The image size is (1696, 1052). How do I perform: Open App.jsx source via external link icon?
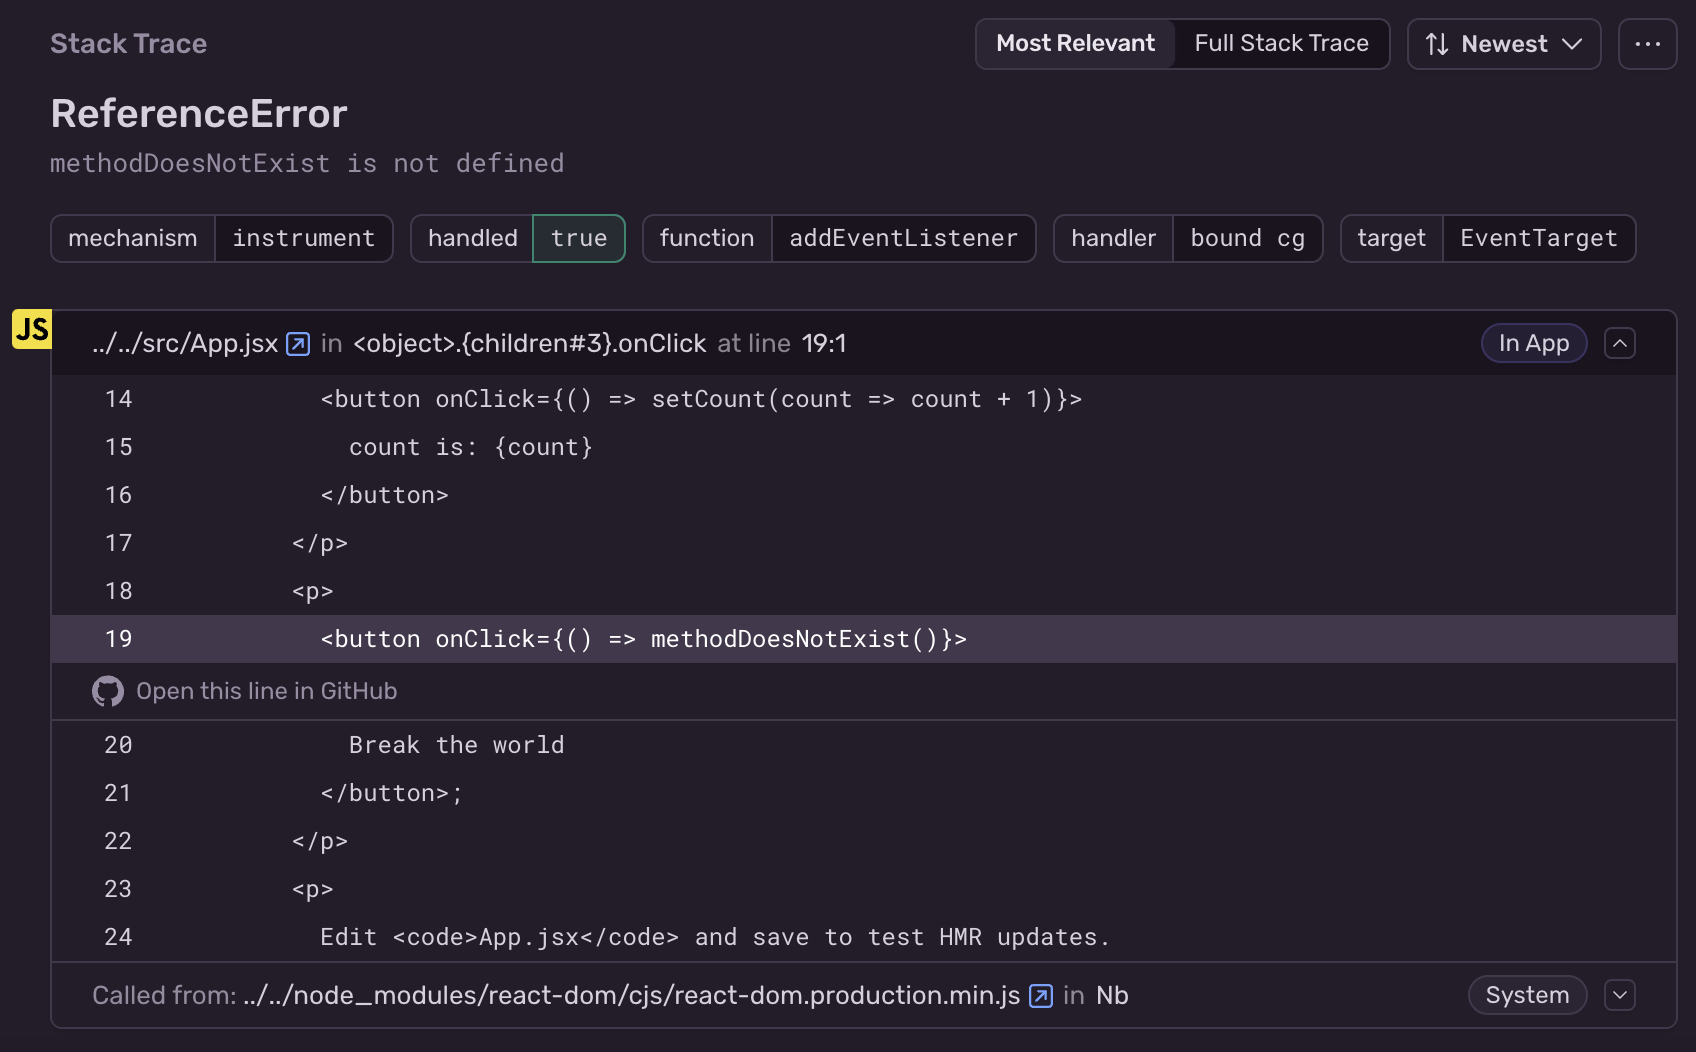(296, 343)
